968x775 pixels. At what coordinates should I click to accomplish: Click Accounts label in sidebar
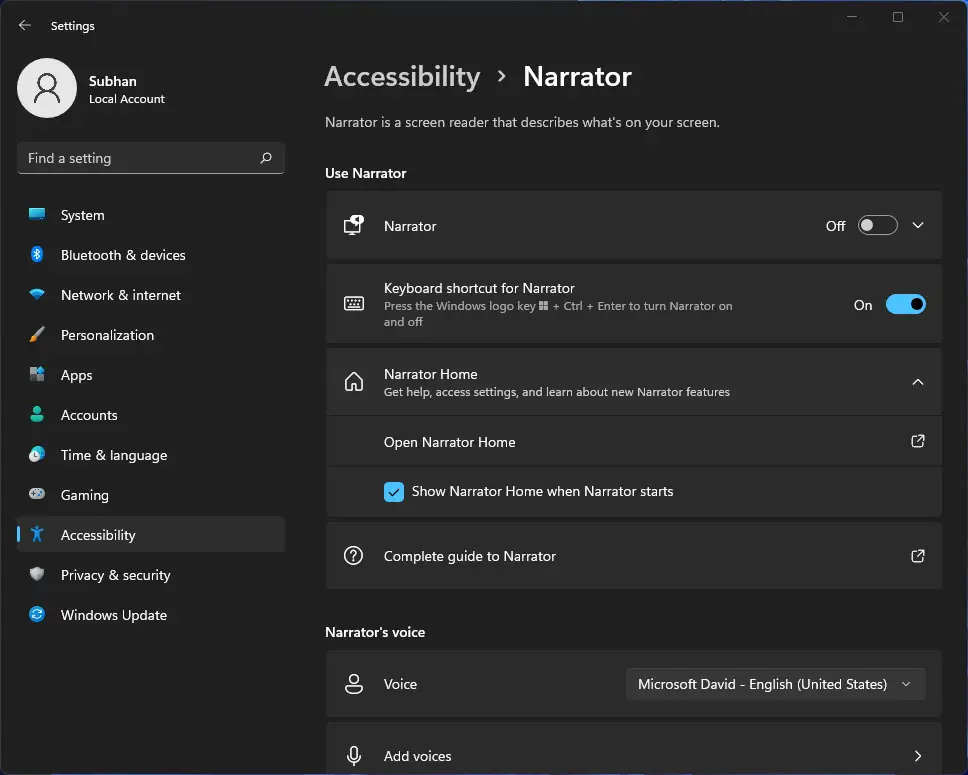pos(89,415)
